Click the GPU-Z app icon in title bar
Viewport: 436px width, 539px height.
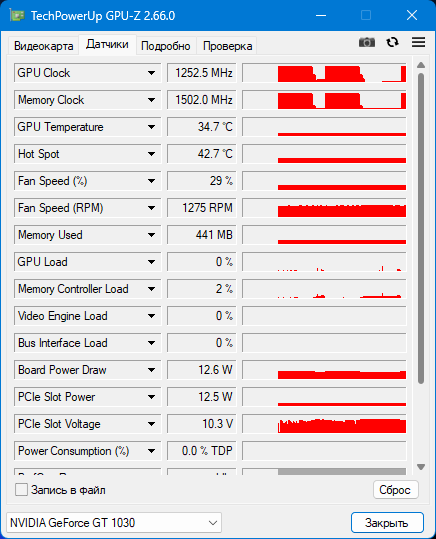point(17,15)
